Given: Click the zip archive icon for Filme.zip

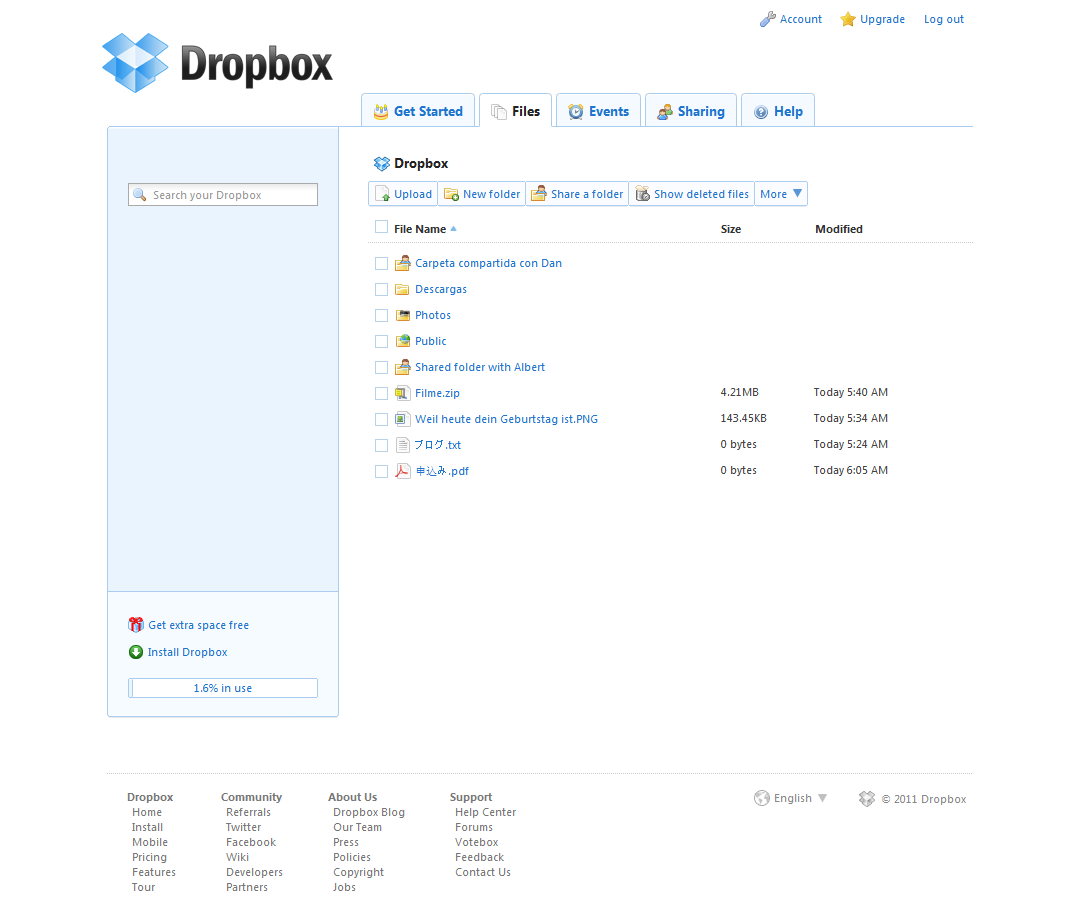Looking at the screenshot, I should coord(403,393).
